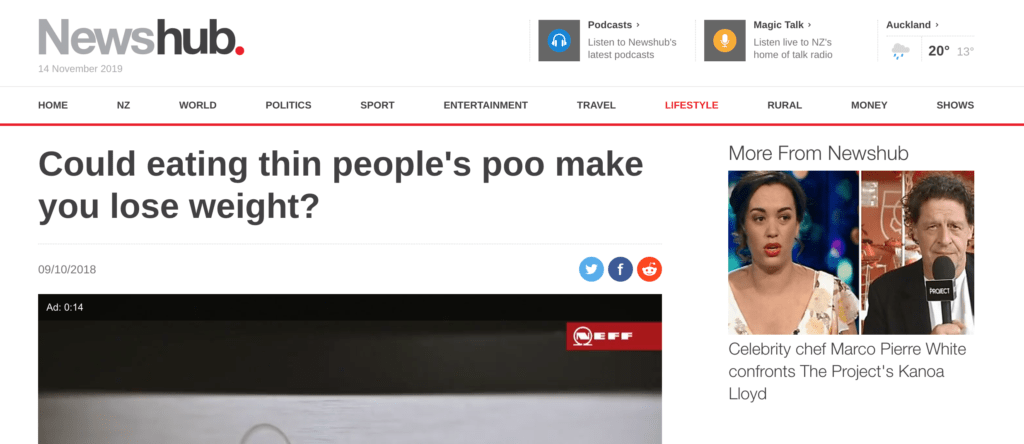
Task: Click the video ad player area
Action: (x=350, y=369)
